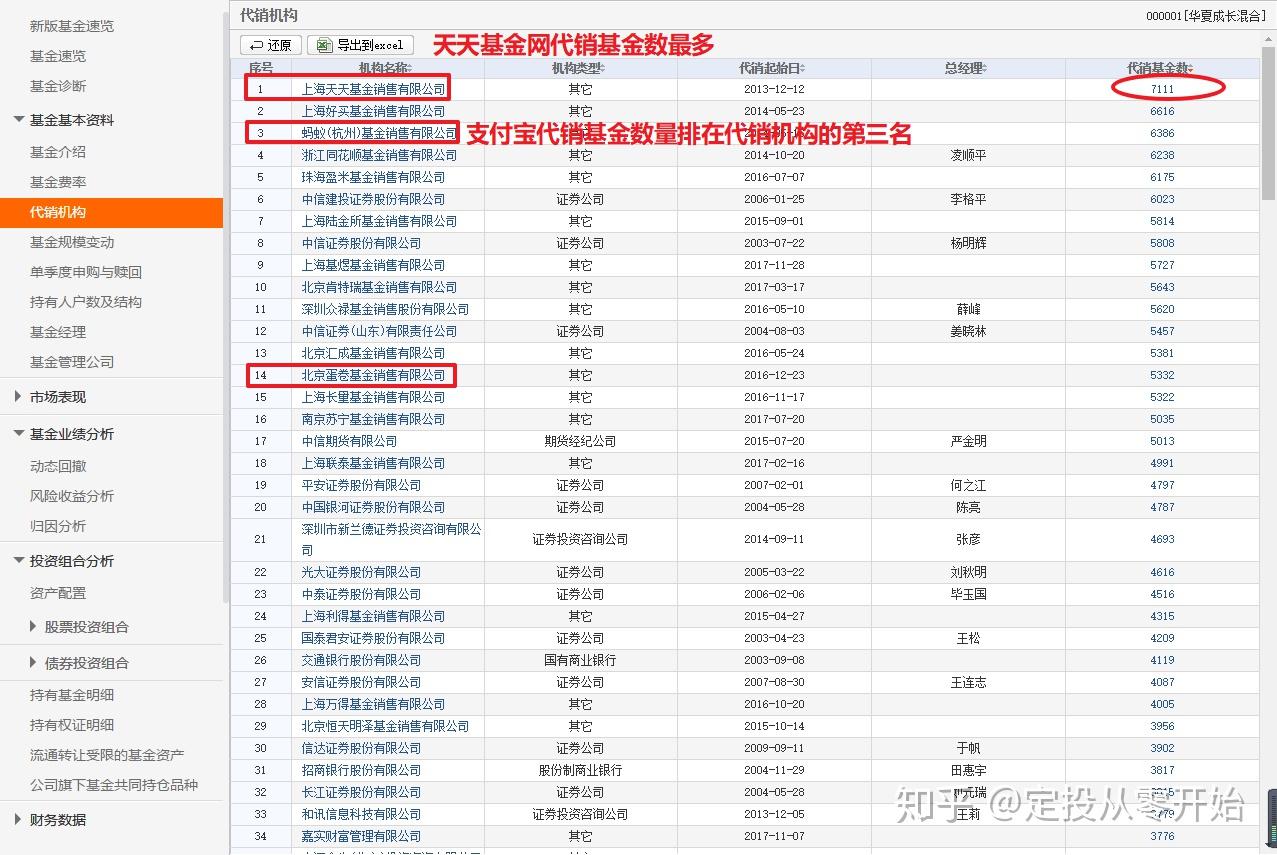
Task: Select the 蚂蚁(杭州)基金销售有限公司 row name
Action: 379,133
